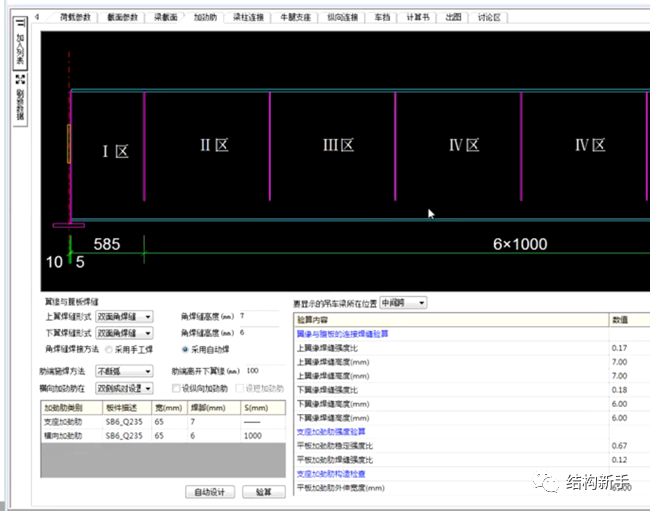Open the 梁柱连接 tab
This screenshot has width=650, height=511.
248,17
